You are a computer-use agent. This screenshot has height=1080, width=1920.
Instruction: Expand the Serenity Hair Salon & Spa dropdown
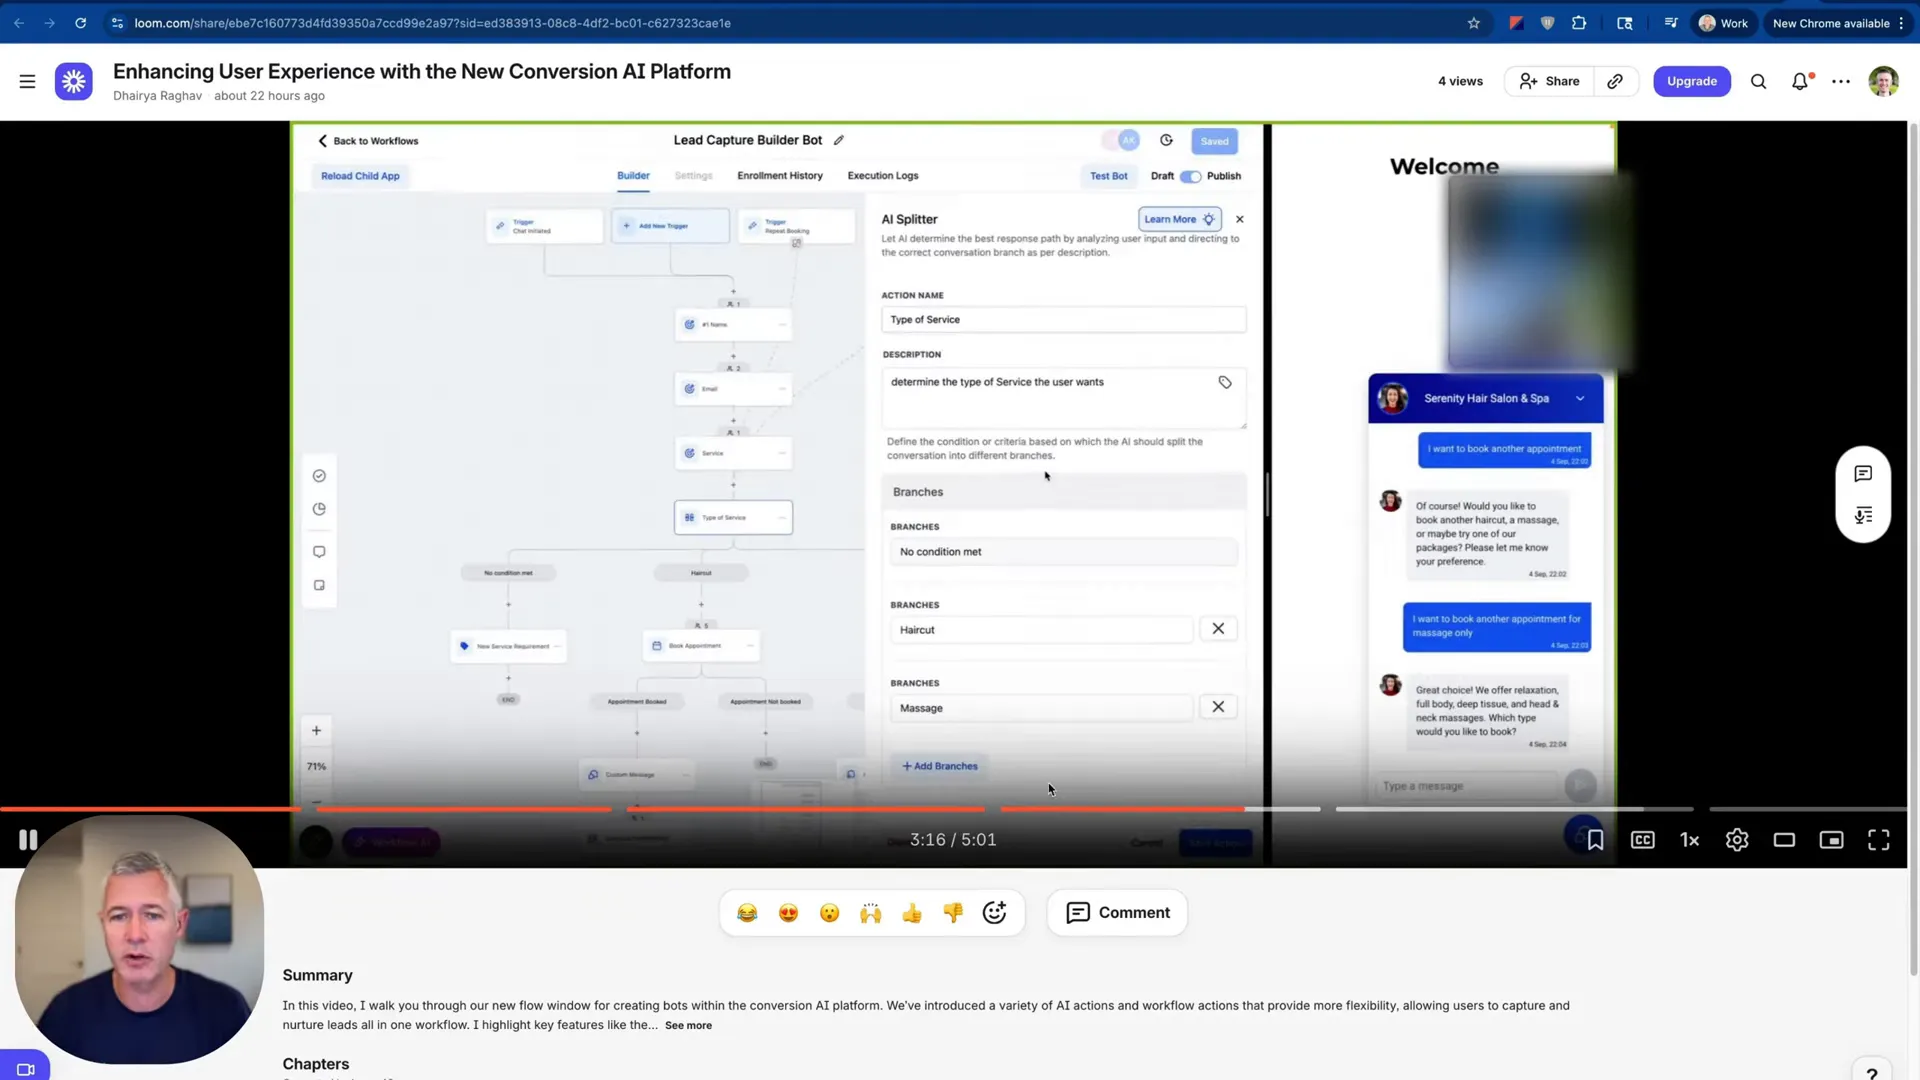click(1580, 398)
